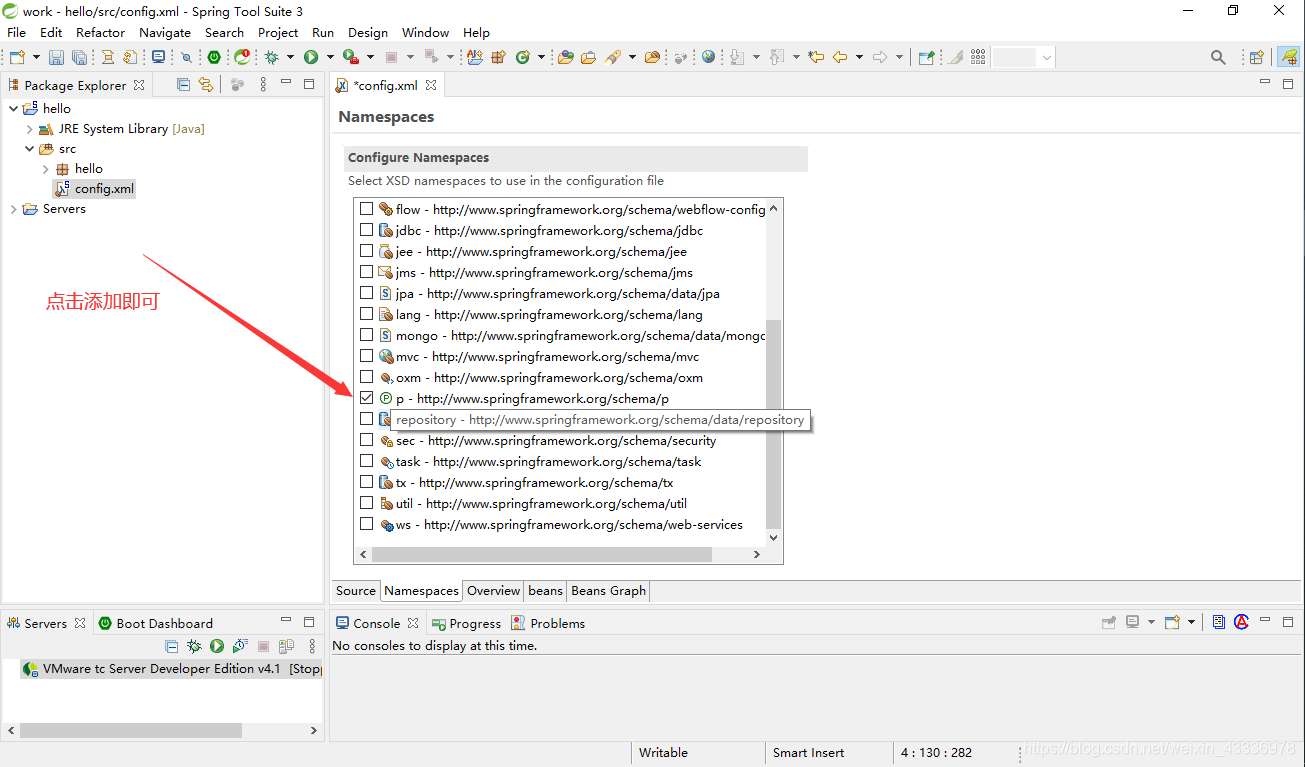This screenshot has height=767, width=1305.
Task: Tick the tx namespace checkbox
Action: point(366,482)
